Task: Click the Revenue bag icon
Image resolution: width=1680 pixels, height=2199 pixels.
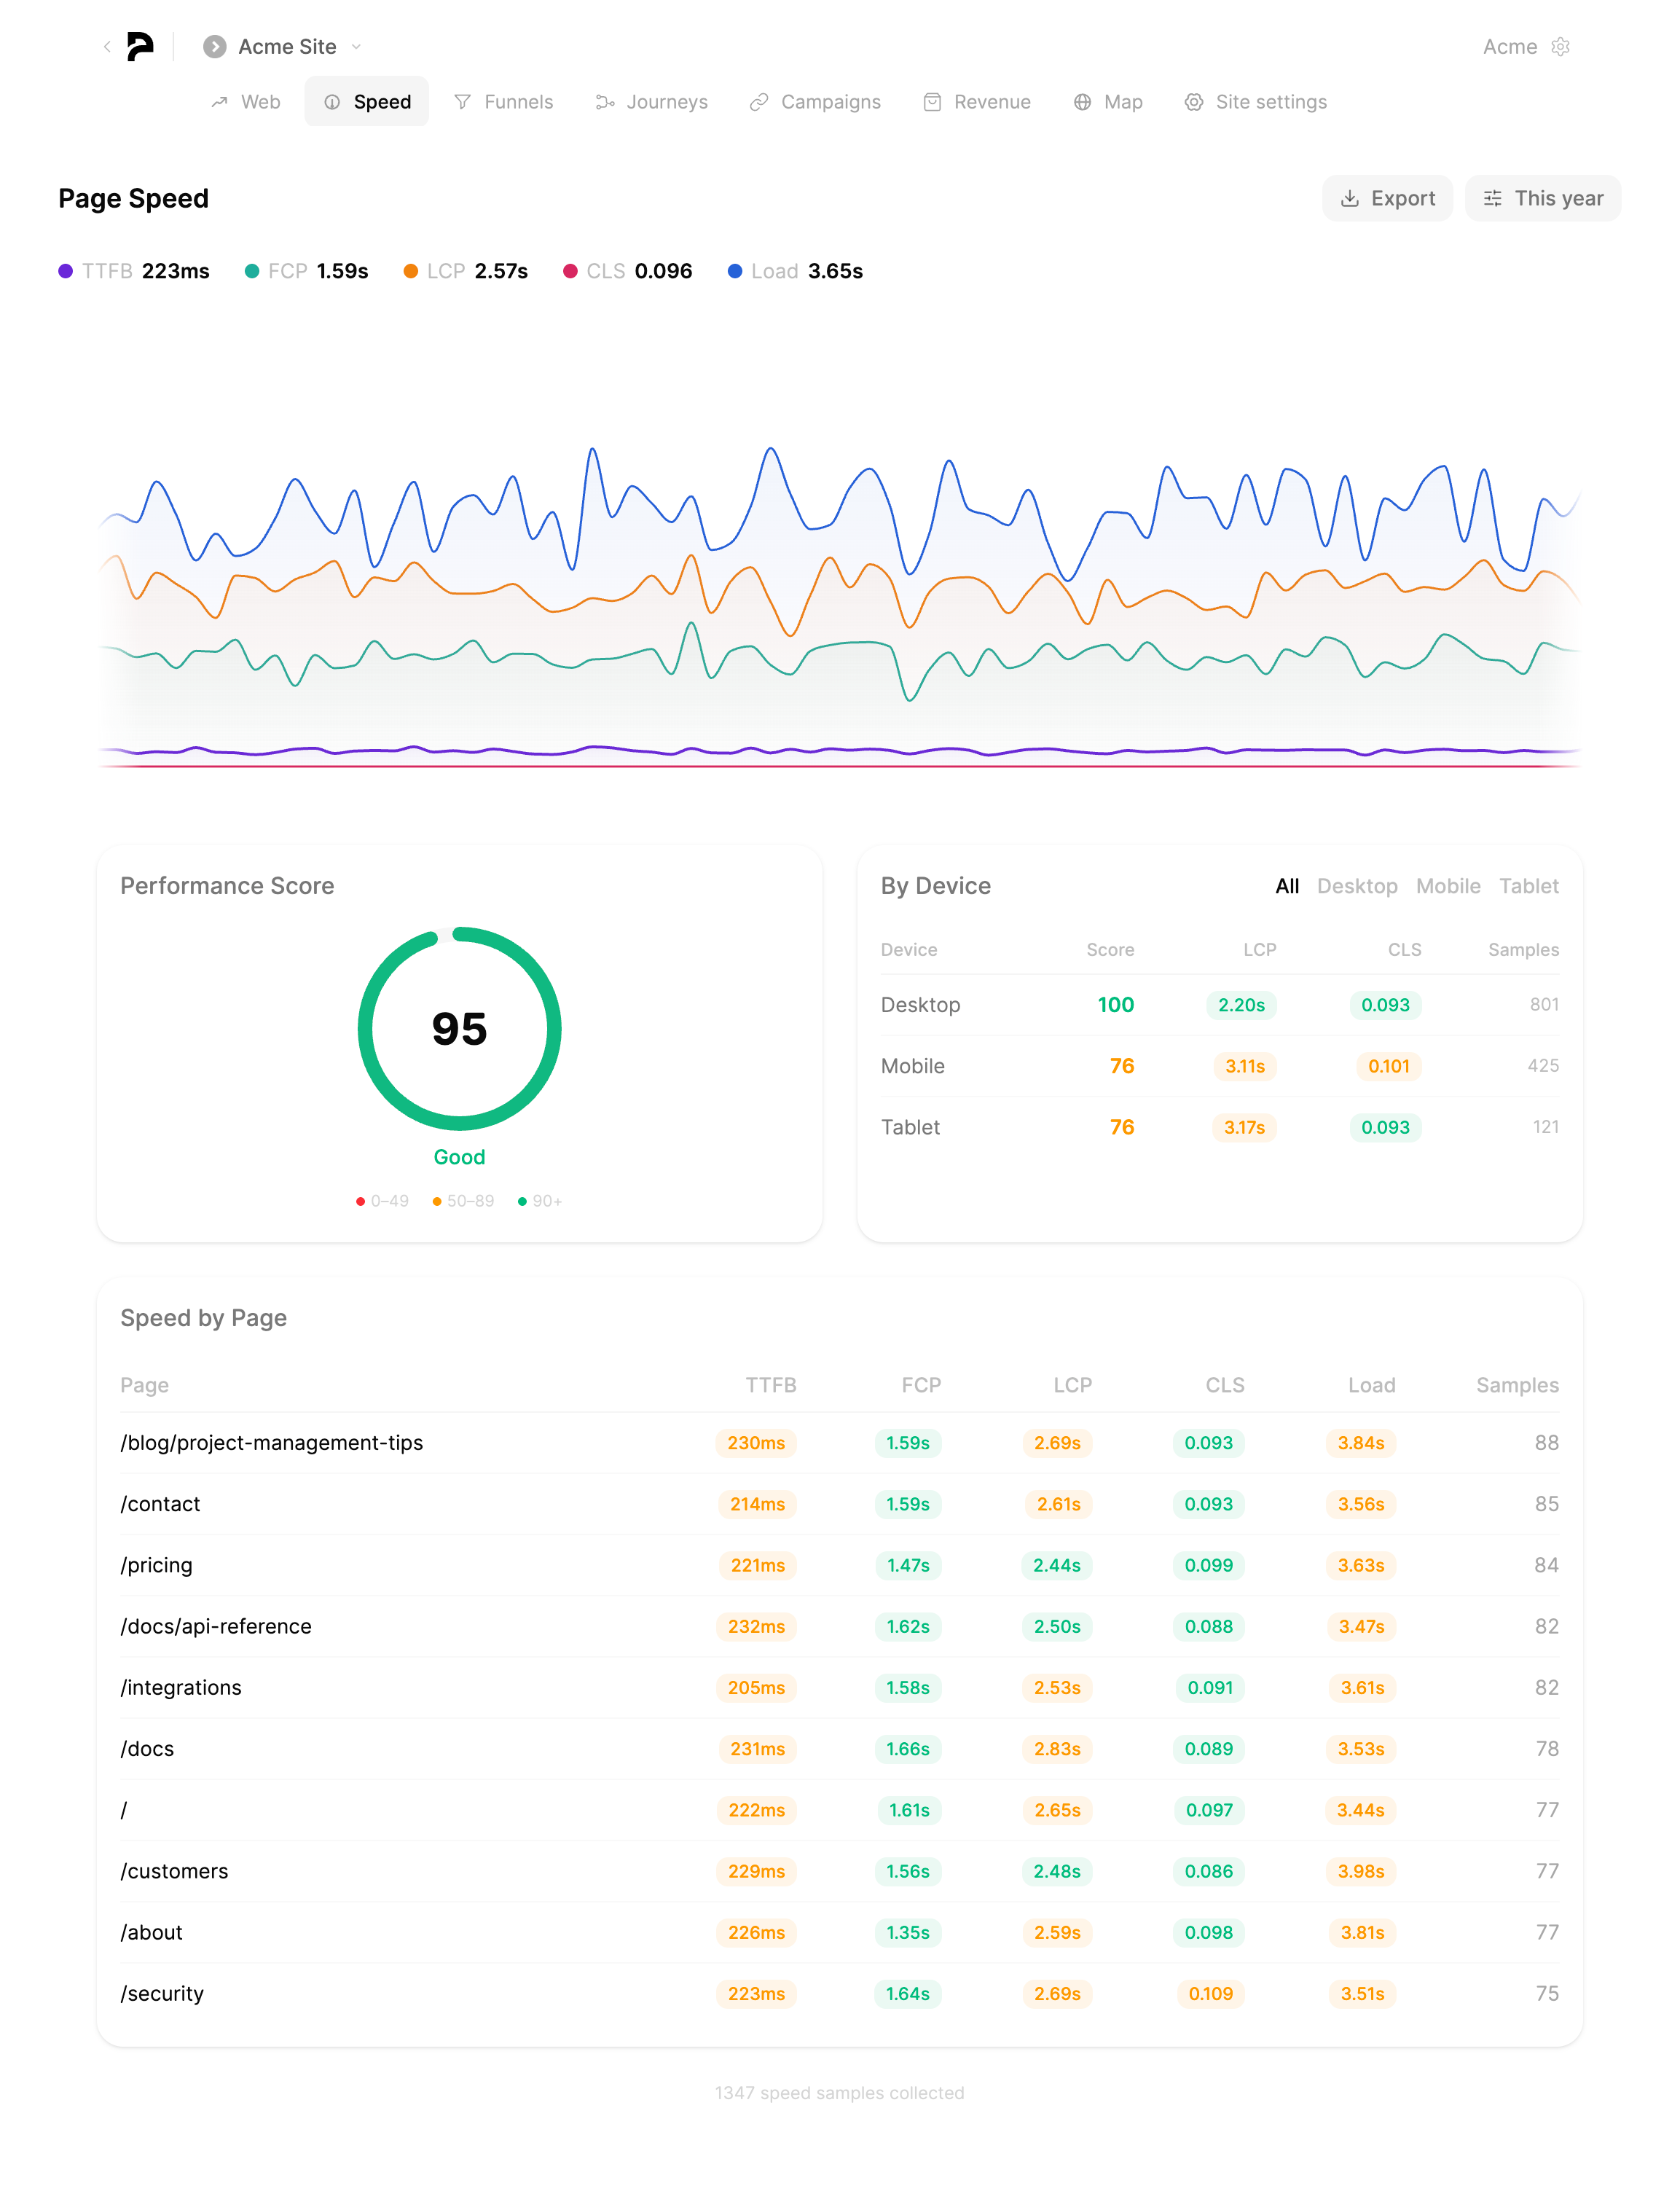Action: click(932, 102)
